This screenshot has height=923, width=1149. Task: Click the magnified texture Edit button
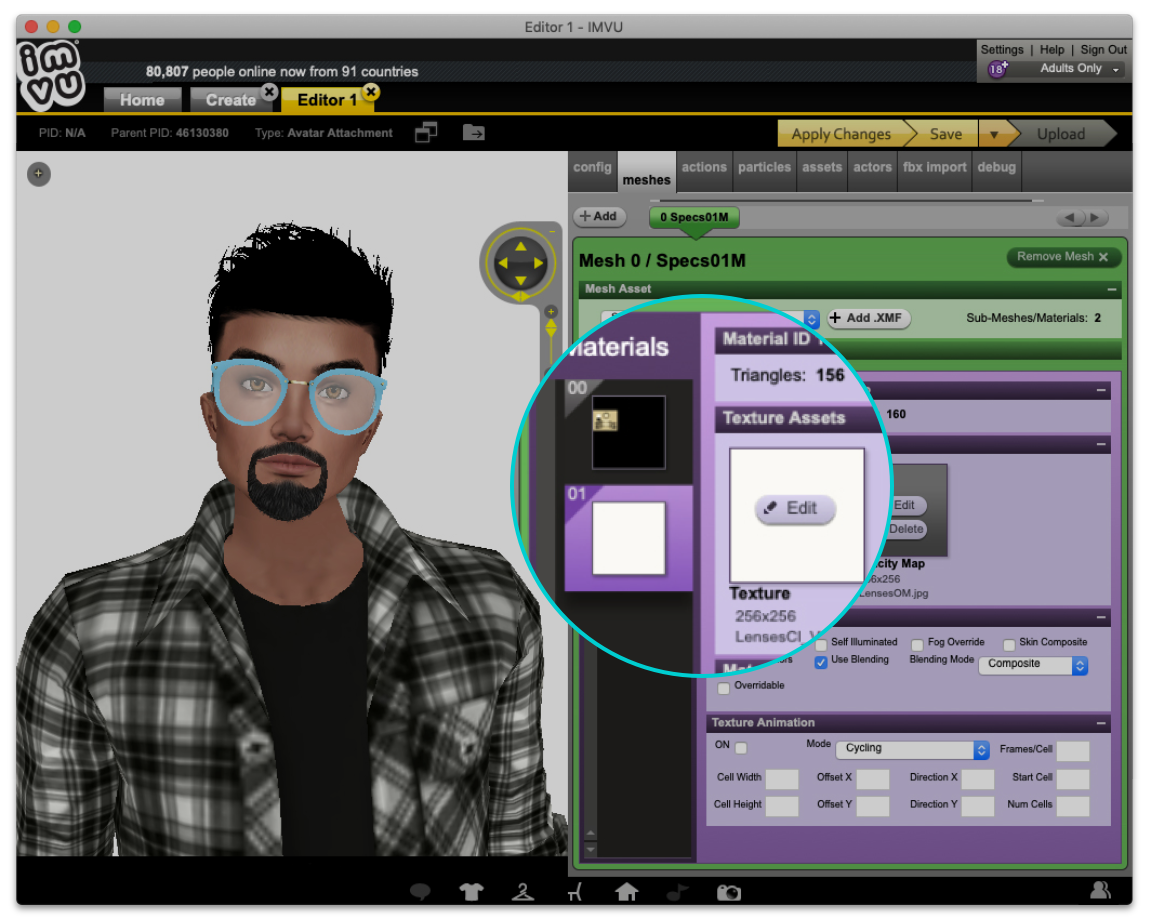click(794, 508)
